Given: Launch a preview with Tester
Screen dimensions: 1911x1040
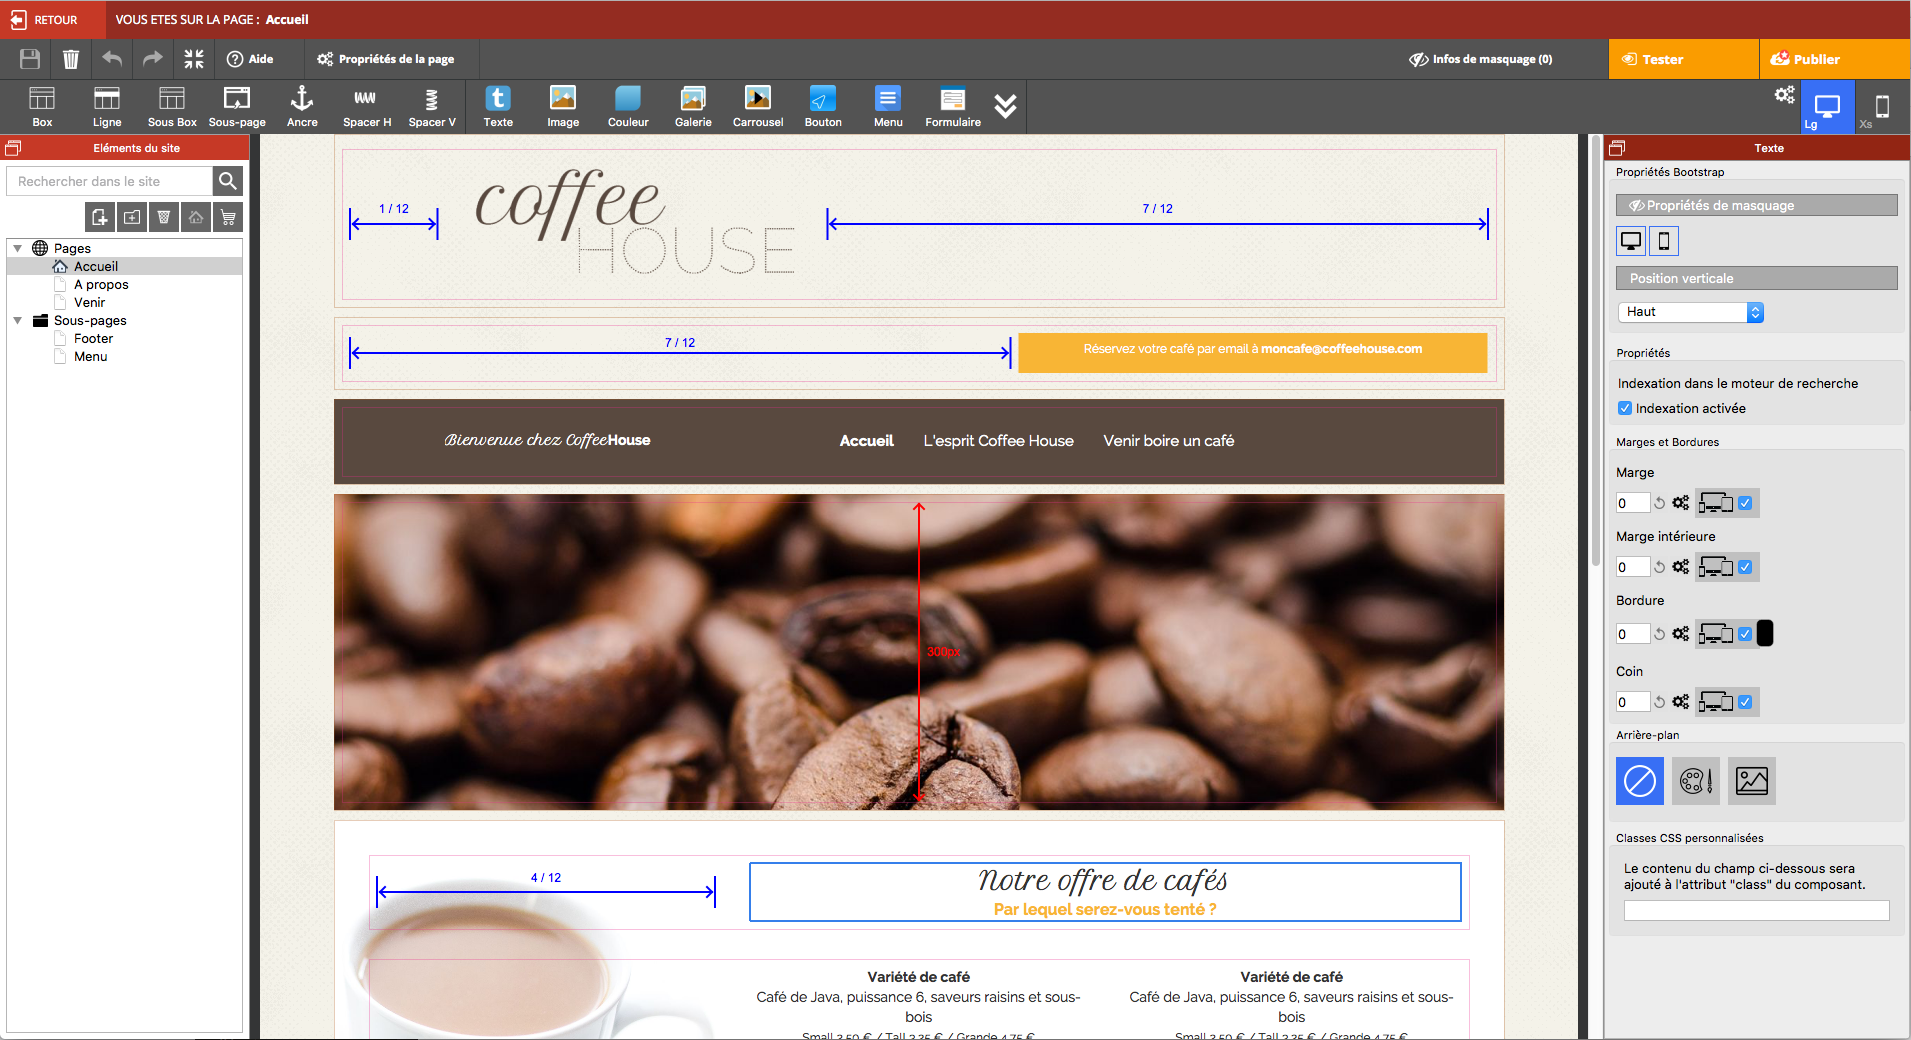Looking at the screenshot, I should [x=1683, y=59].
